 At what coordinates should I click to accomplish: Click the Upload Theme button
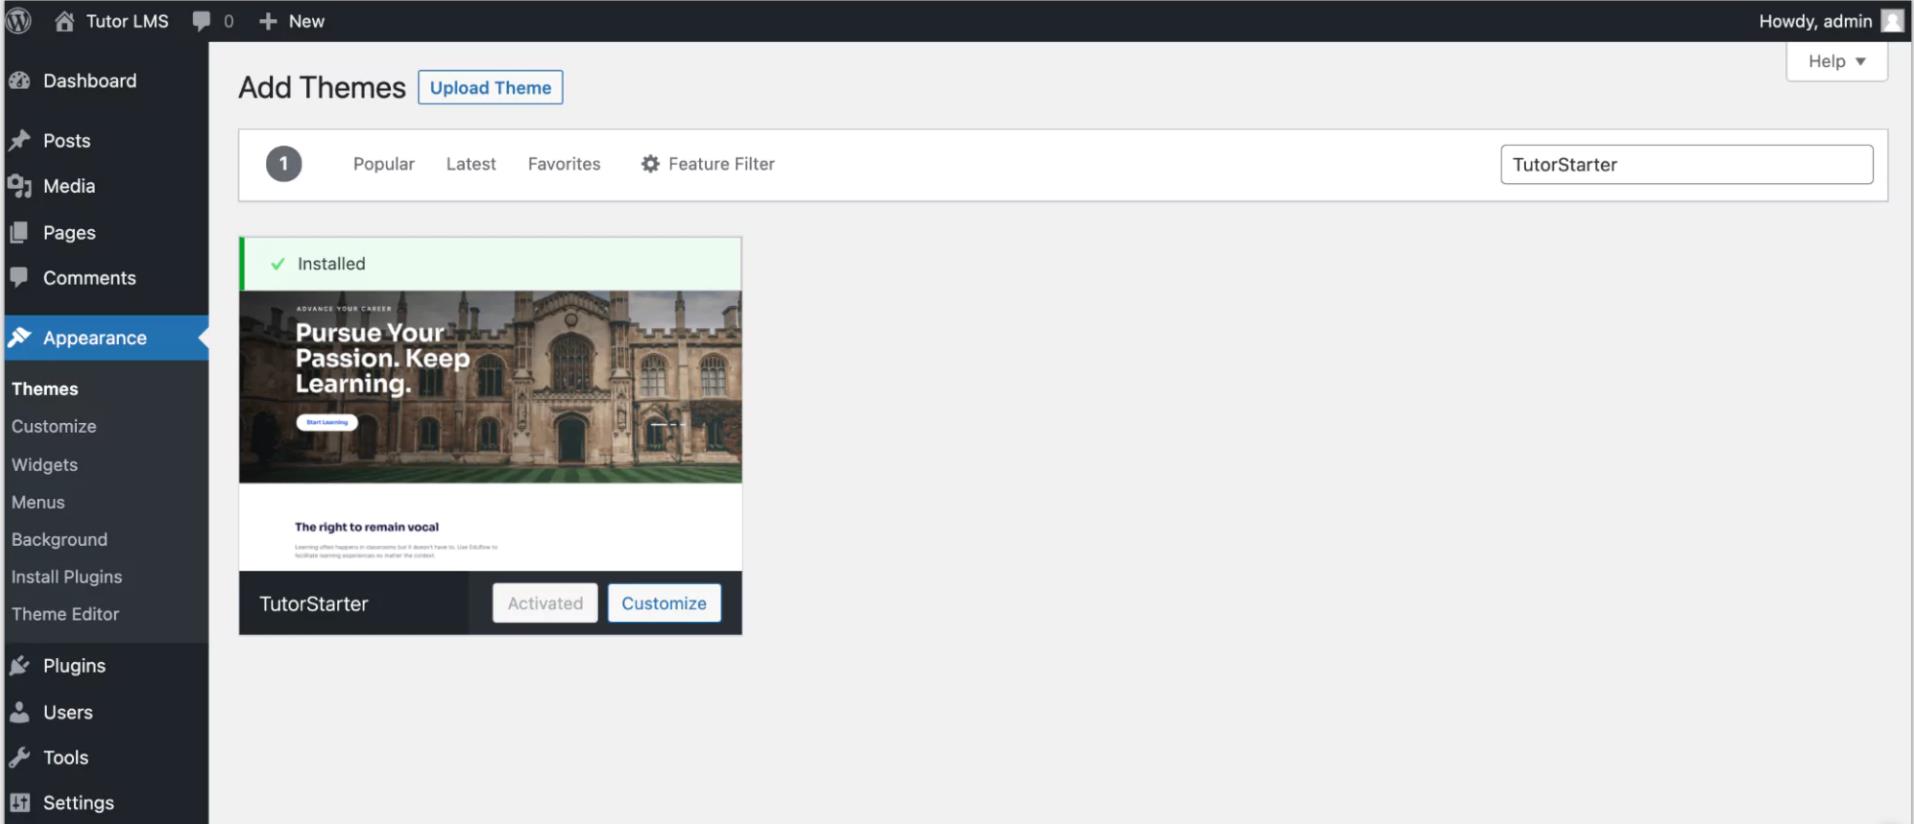point(490,87)
